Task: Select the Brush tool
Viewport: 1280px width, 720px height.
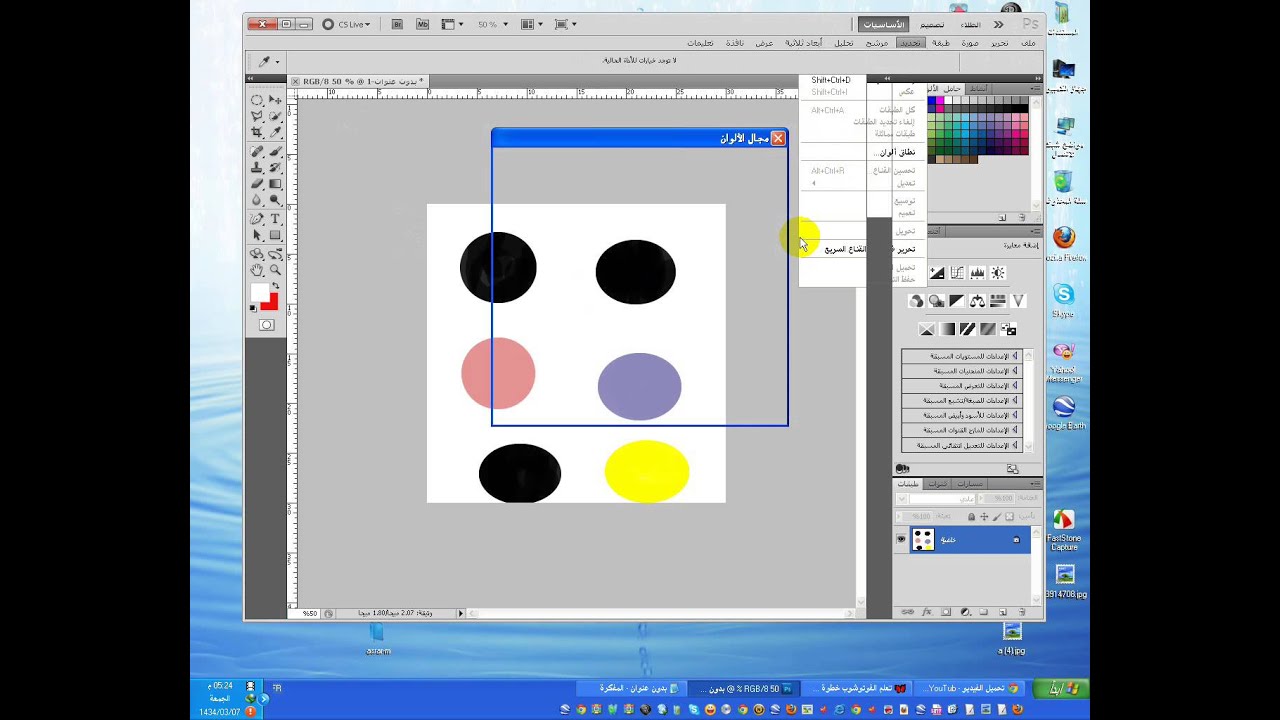Action: click(x=276, y=151)
